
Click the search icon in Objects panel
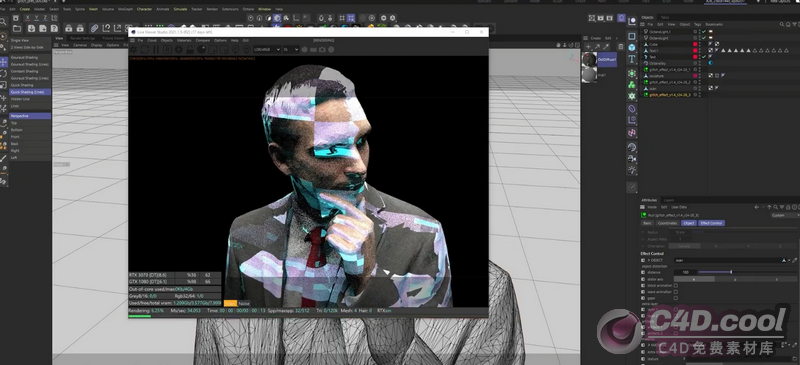pos(782,24)
